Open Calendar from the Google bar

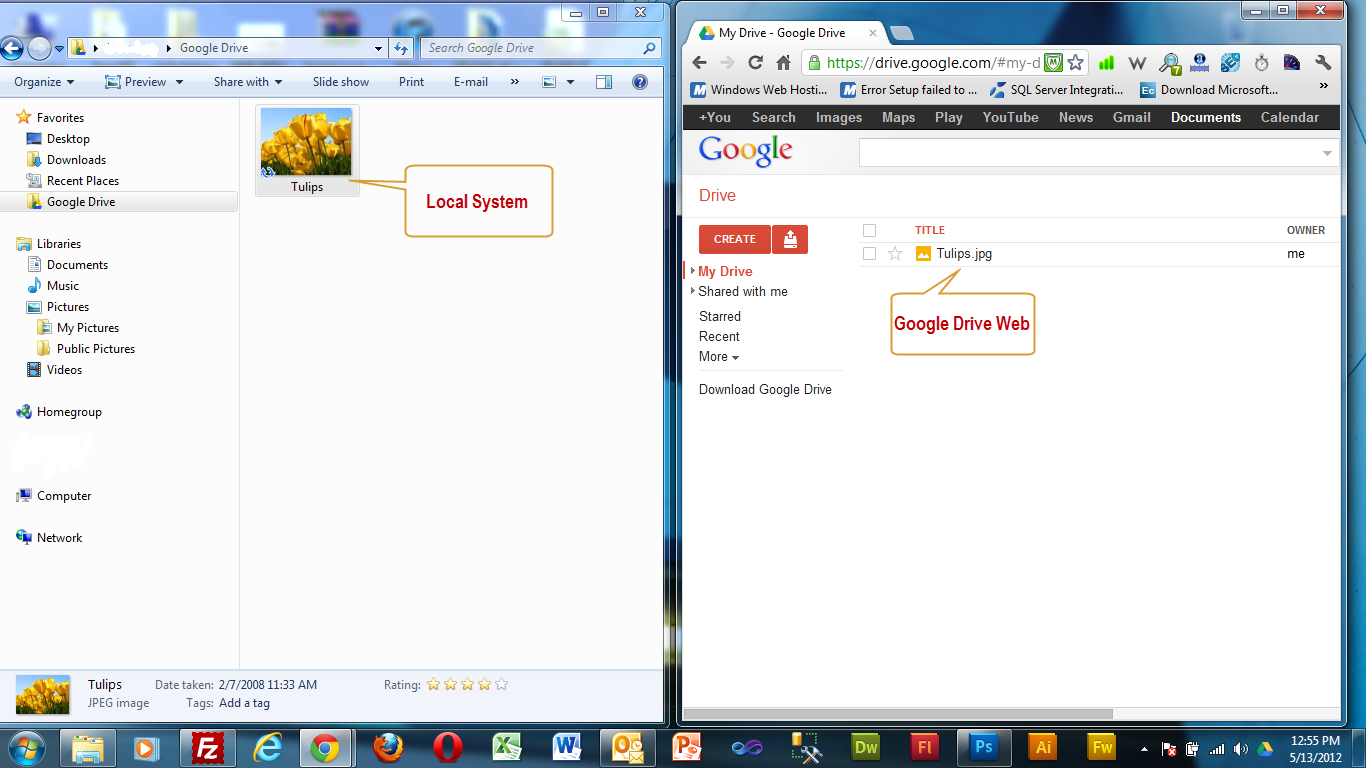(x=1289, y=117)
